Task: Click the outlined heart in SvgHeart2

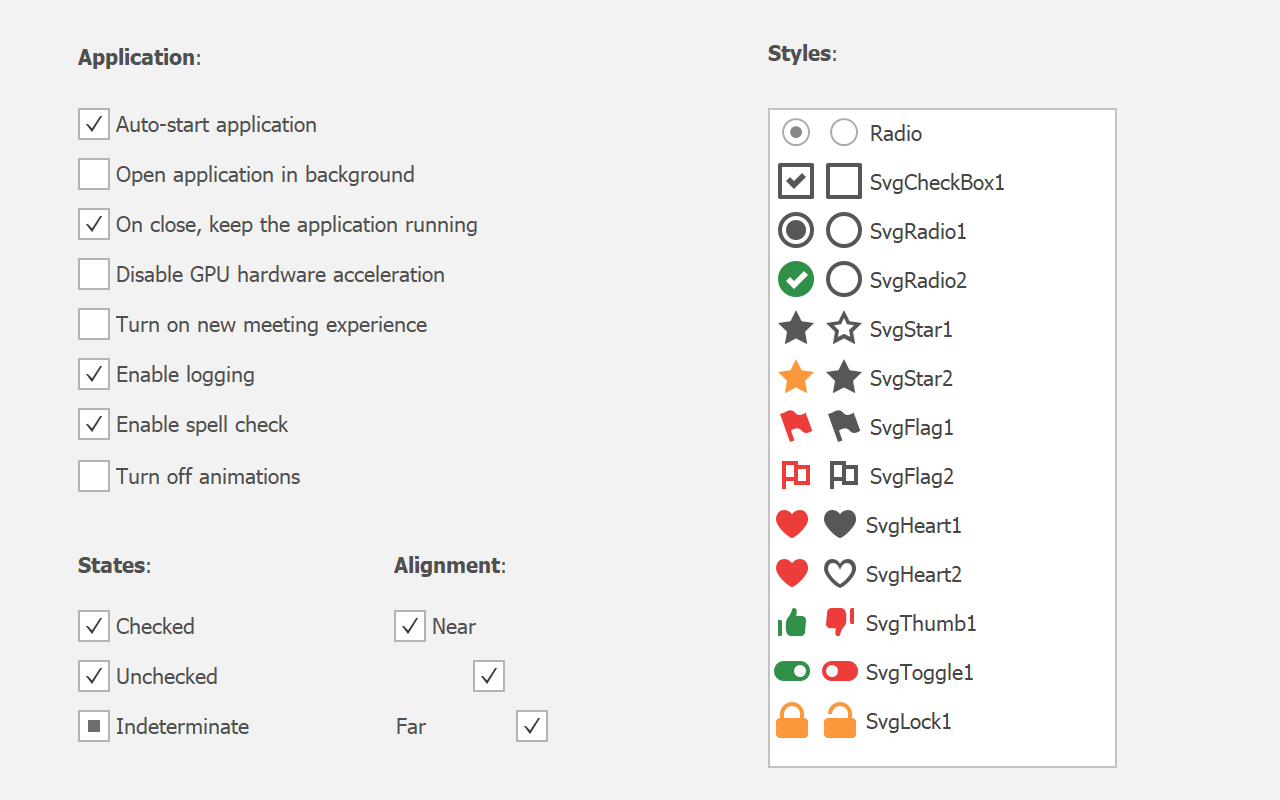Action: (x=840, y=574)
